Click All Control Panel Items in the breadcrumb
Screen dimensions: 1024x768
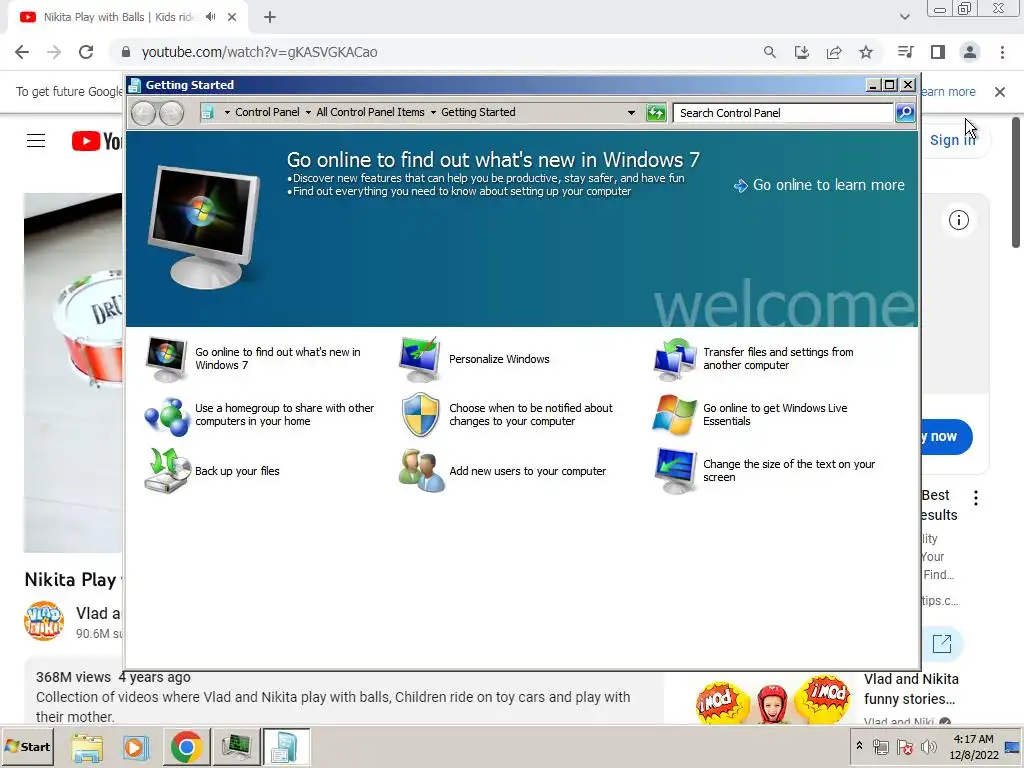[370, 112]
